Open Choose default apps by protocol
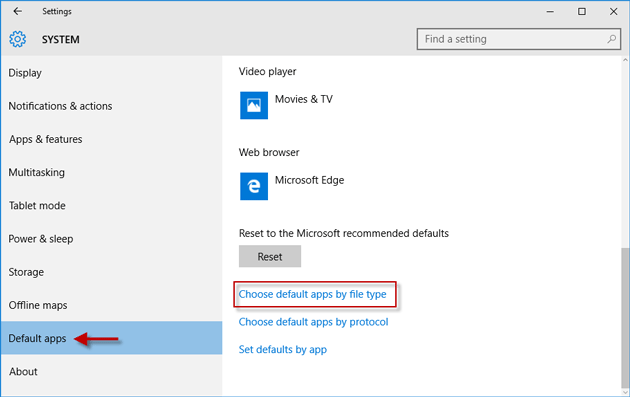The image size is (630, 397). point(313,322)
